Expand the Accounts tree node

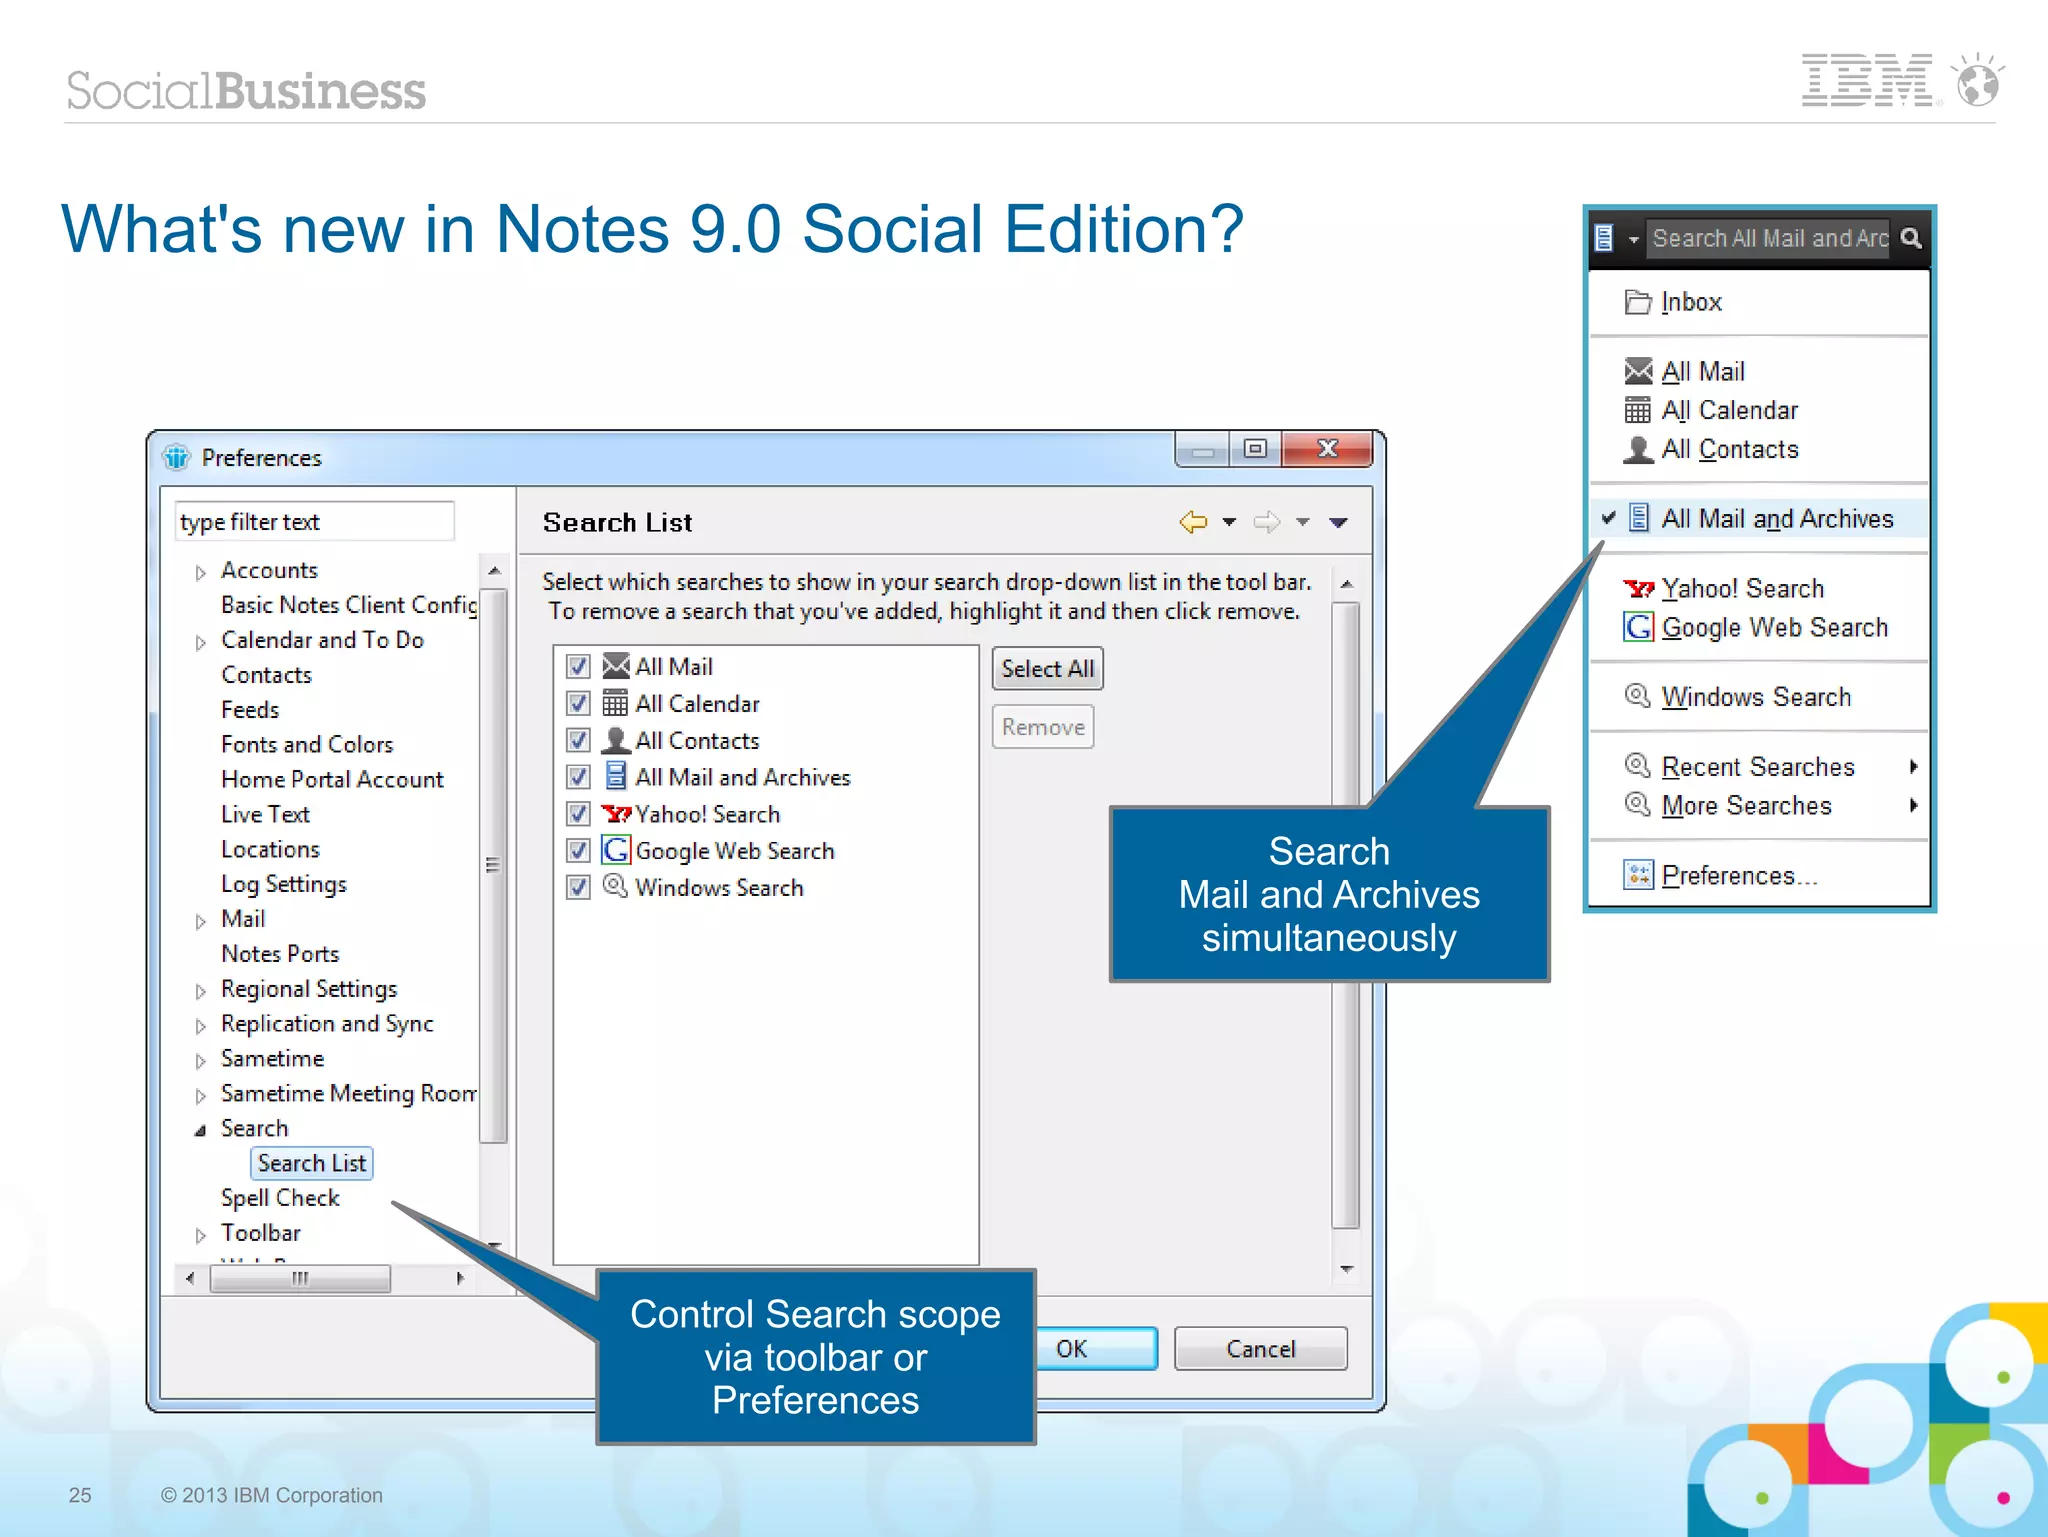coord(201,572)
